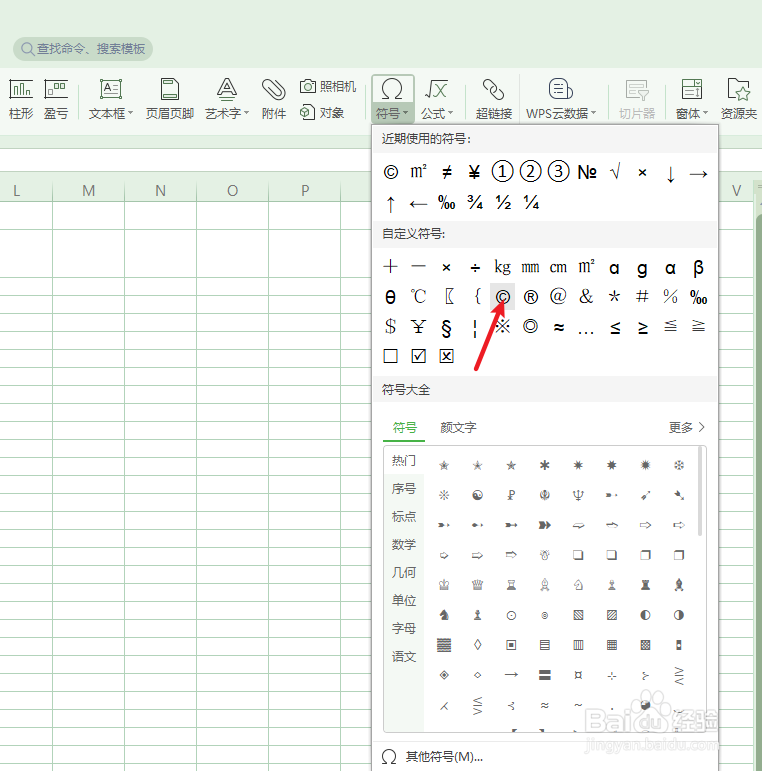Insert the ampersand custom symbol
The width and height of the screenshot is (762, 771).
[x=586, y=296]
